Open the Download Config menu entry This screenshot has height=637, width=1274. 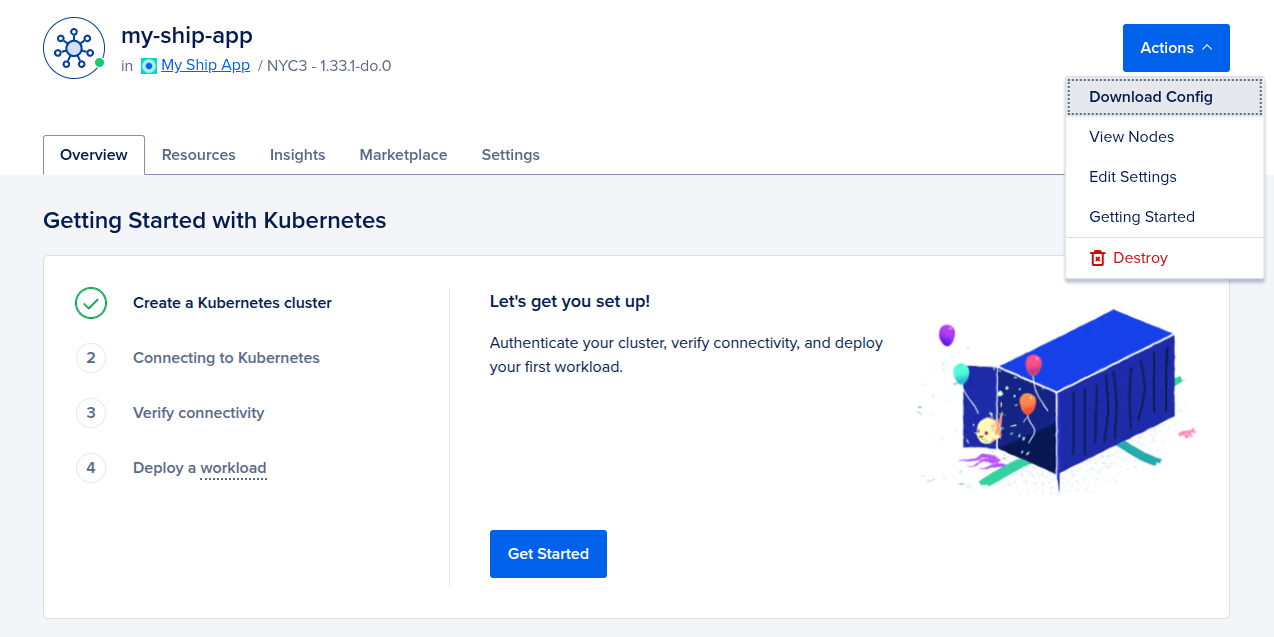pos(1150,96)
